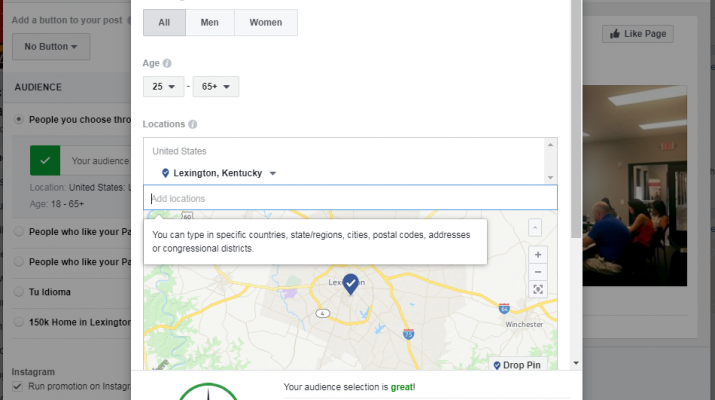Screen dimensions: 715x400
Task: Select the Women gender option
Action: tap(266, 22)
